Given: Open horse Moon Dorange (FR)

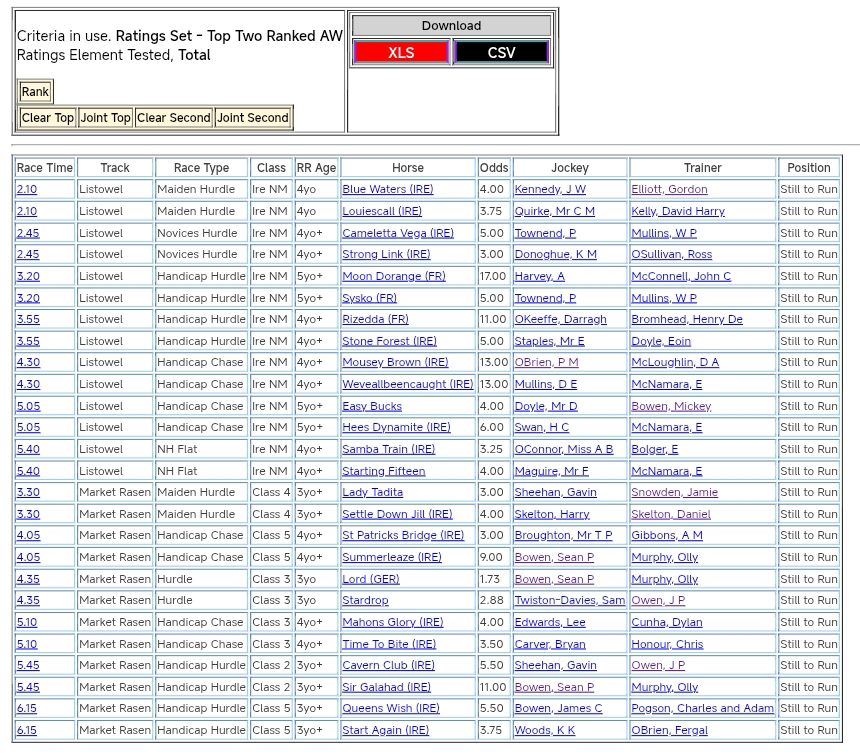Looking at the screenshot, I should pos(394,276).
